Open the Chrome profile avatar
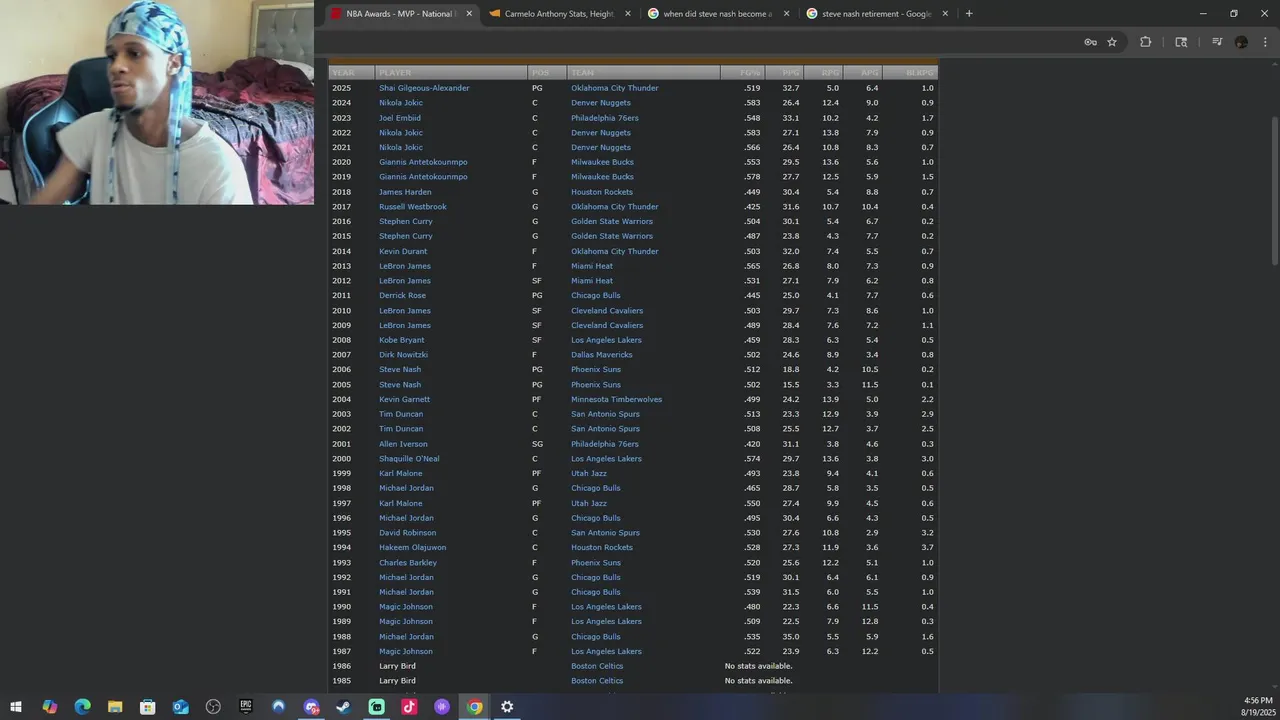Image resolution: width=1280 pixels, height=720 pixels. 1241,42
